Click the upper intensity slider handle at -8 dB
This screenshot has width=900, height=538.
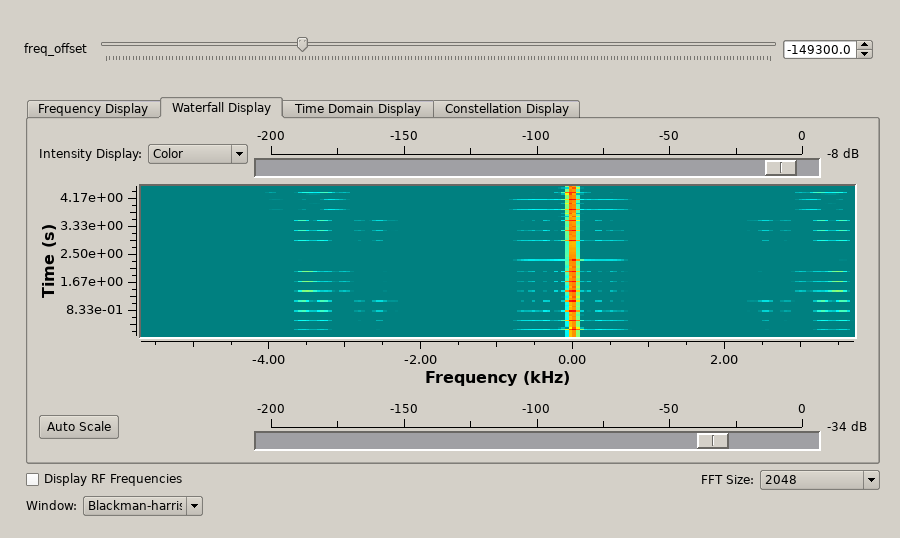(781, 168)
